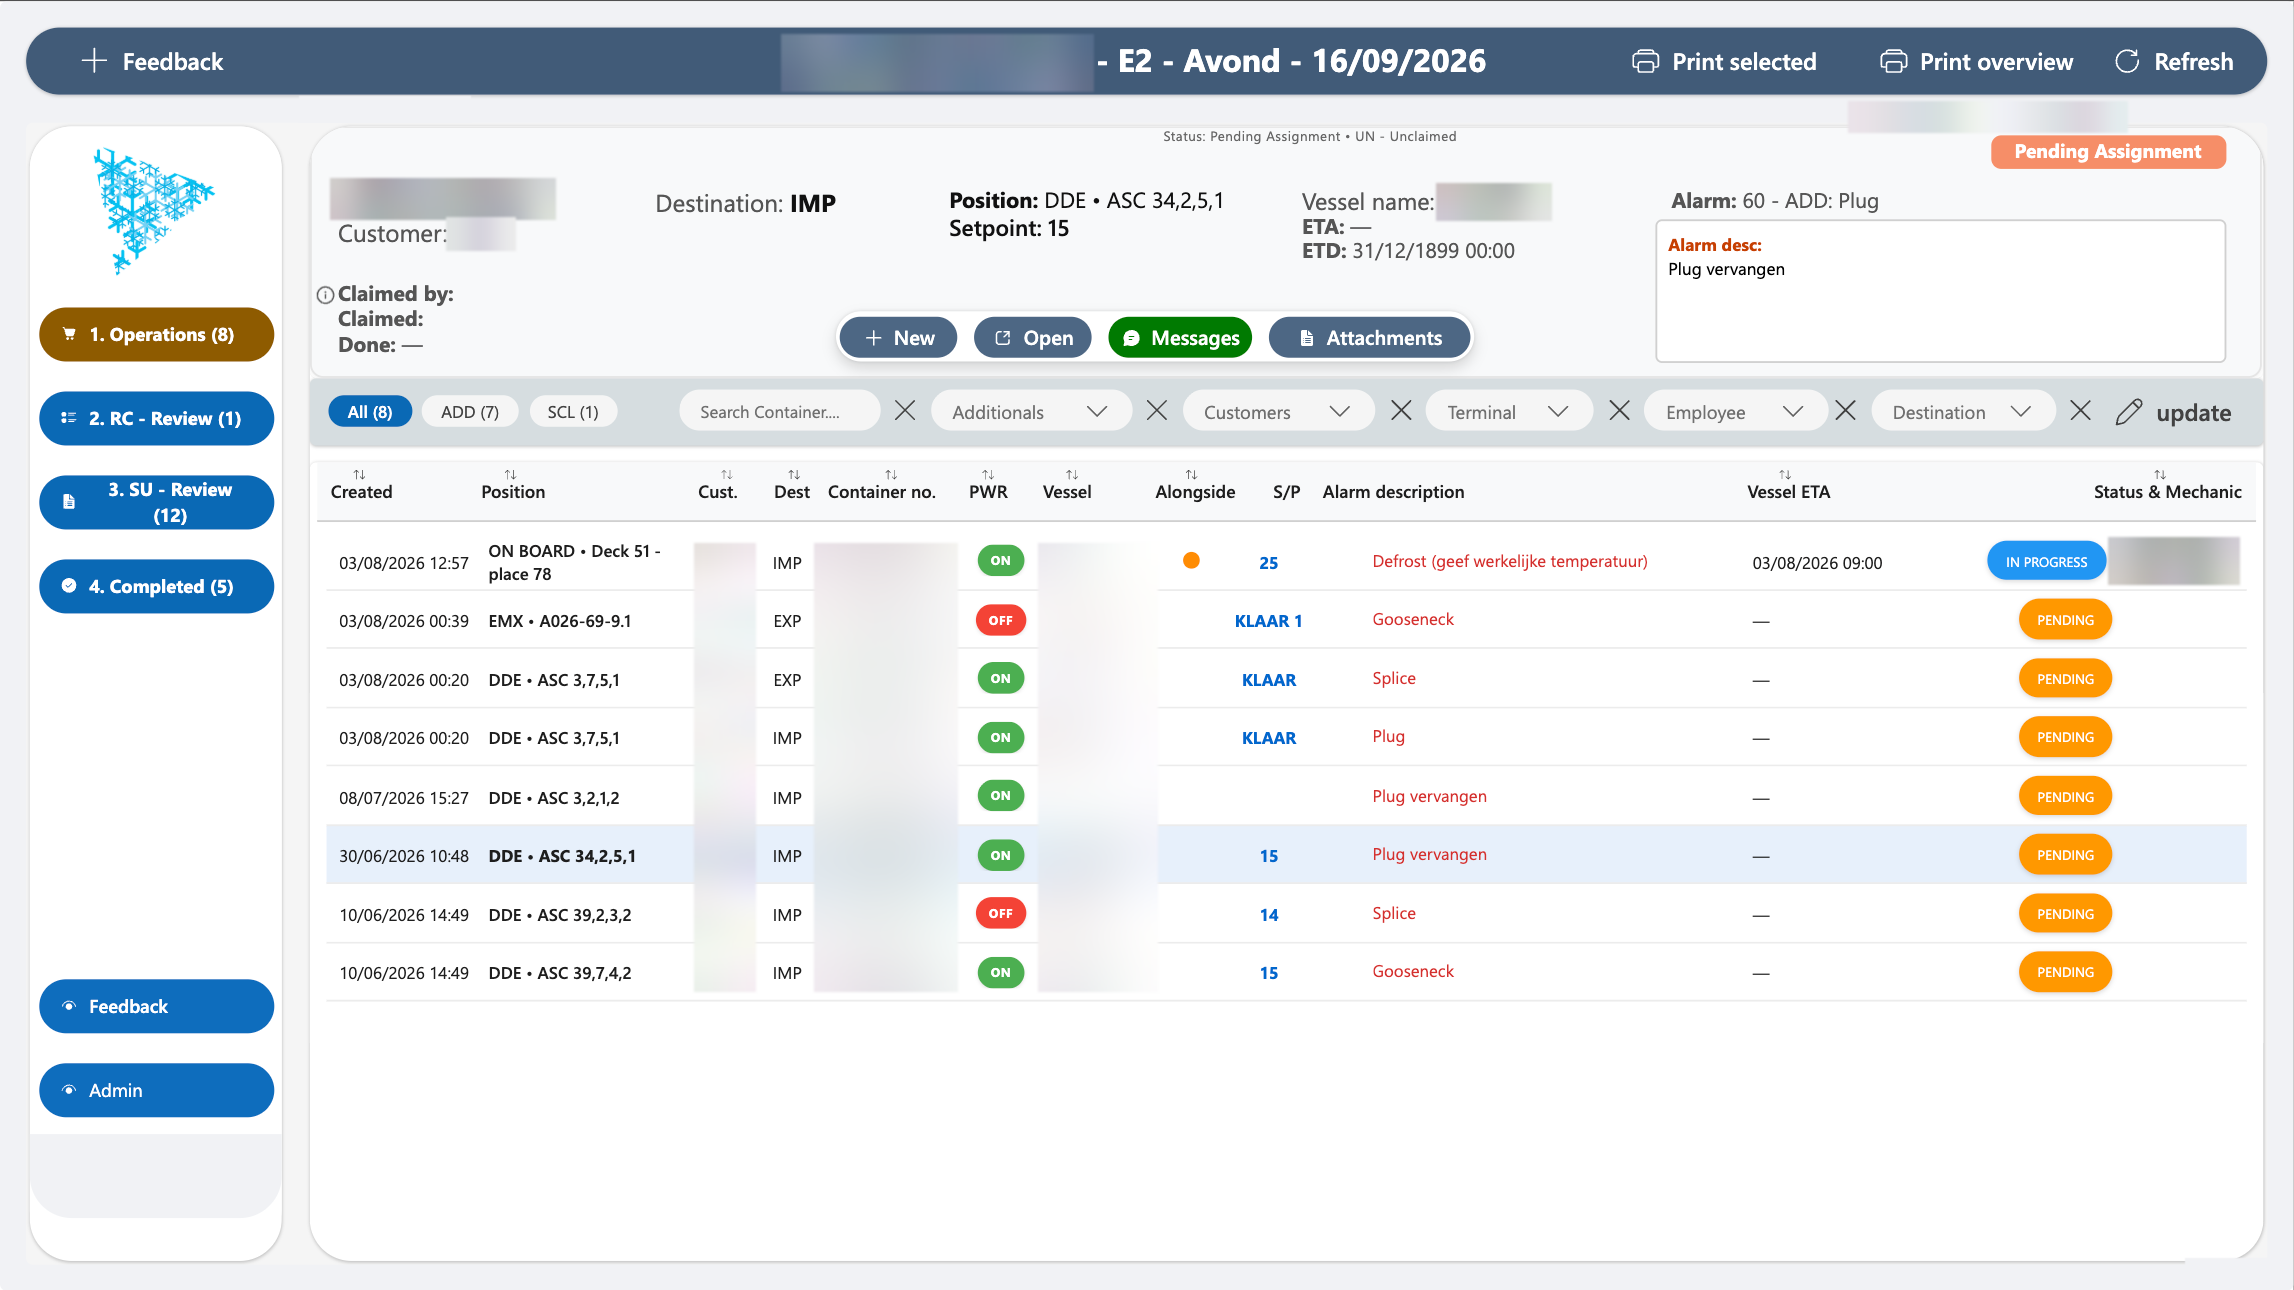Screen dimensions: 2294x1290
Task: Click the green Messages button
Action: 1180,338
